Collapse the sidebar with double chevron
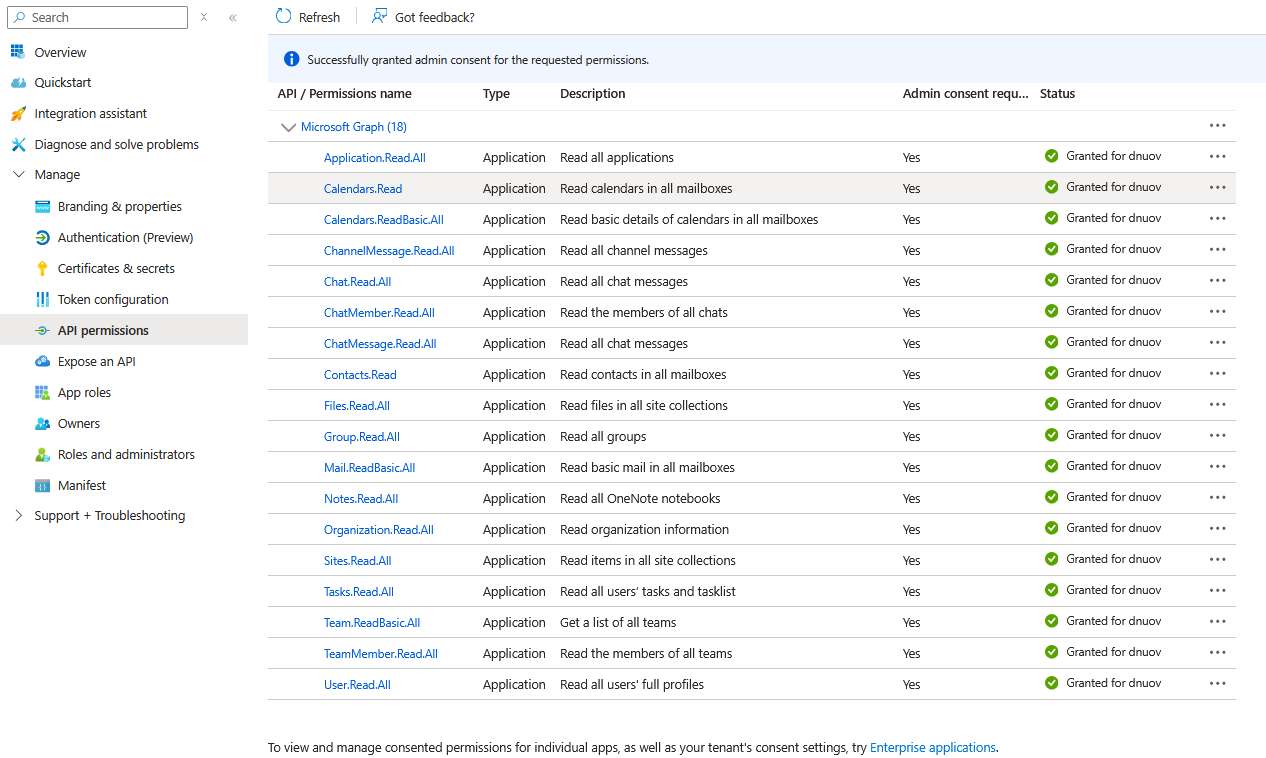This screenshot has height=758, width=1266. (x=233, y=18)
